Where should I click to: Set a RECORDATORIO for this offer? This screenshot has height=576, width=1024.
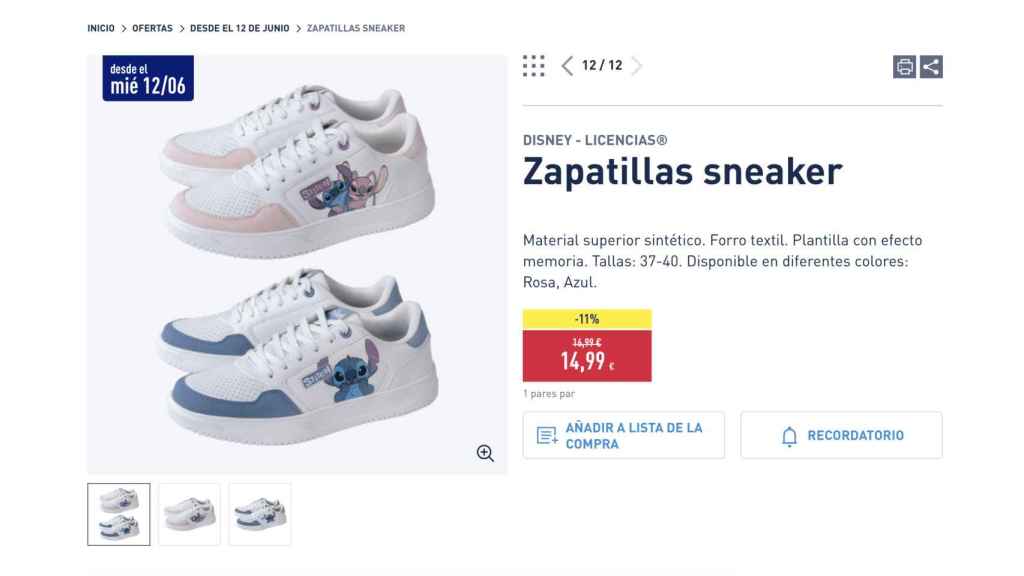pos(841,434)
